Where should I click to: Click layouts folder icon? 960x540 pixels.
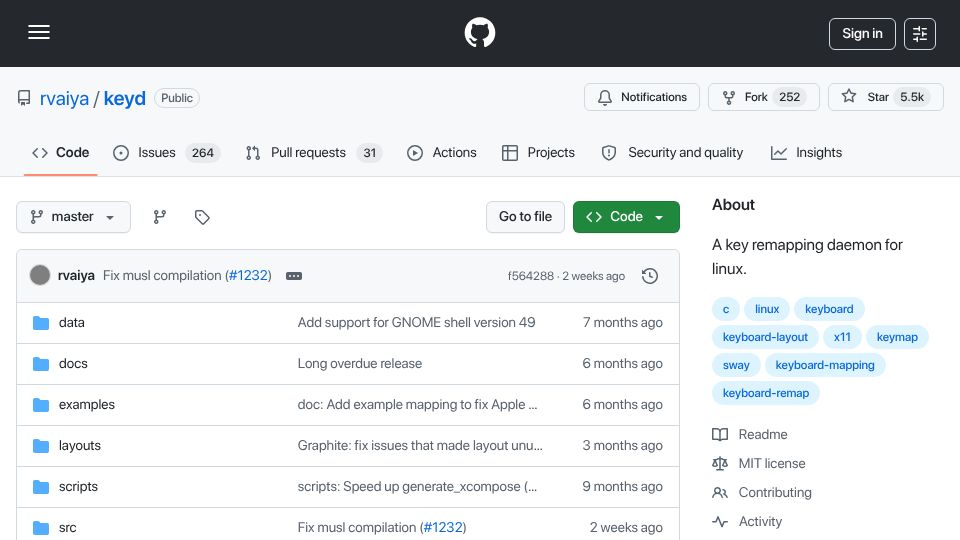[x=41, y=446]
